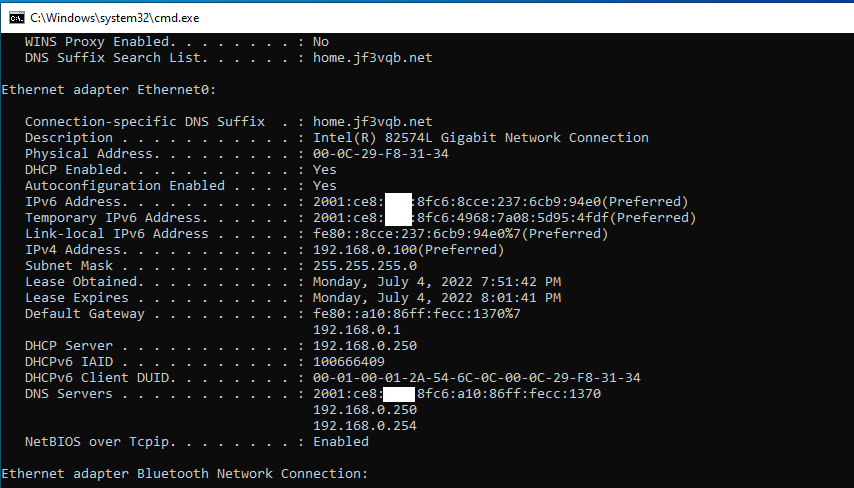Viewport: 854px width, 488px height.
Task: Click the Physical Address value 00-0C-29-F8-31-34
Action: click(381, 154)
